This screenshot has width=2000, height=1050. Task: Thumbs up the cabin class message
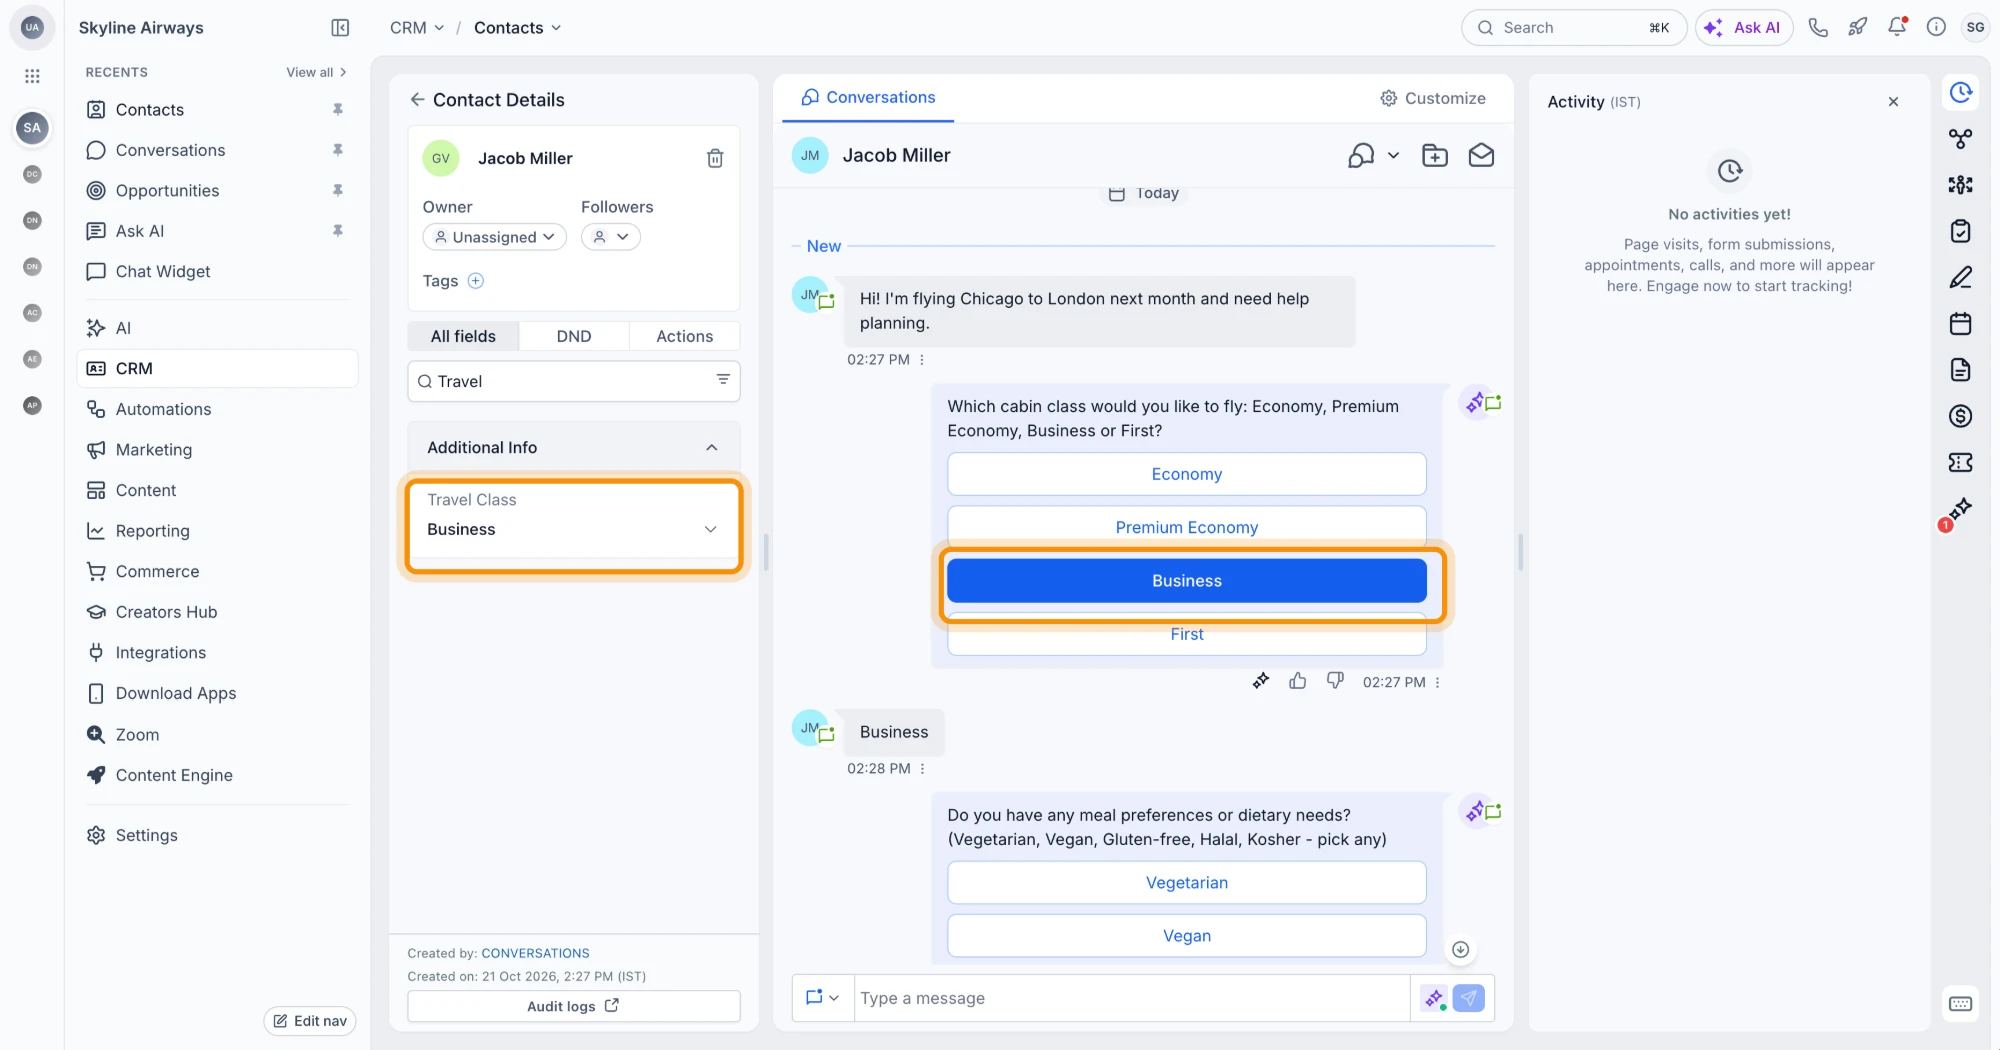[x=1298, y=681]
